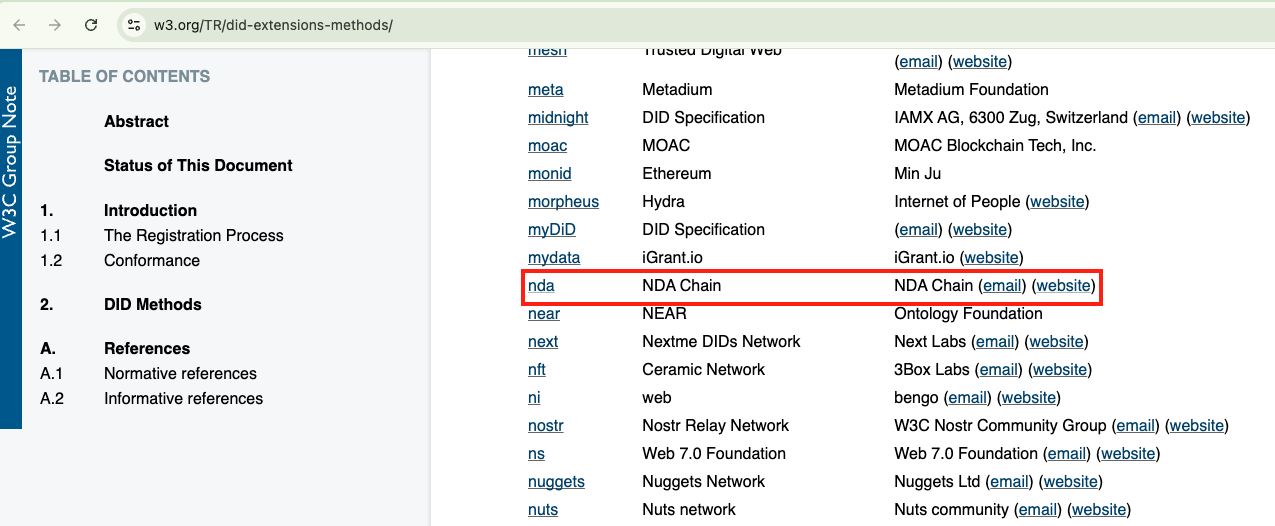The width and height of the screenshot is (1275, 526).
Task: Open the nuggets DID method link
Action: (x=556, y=481)
